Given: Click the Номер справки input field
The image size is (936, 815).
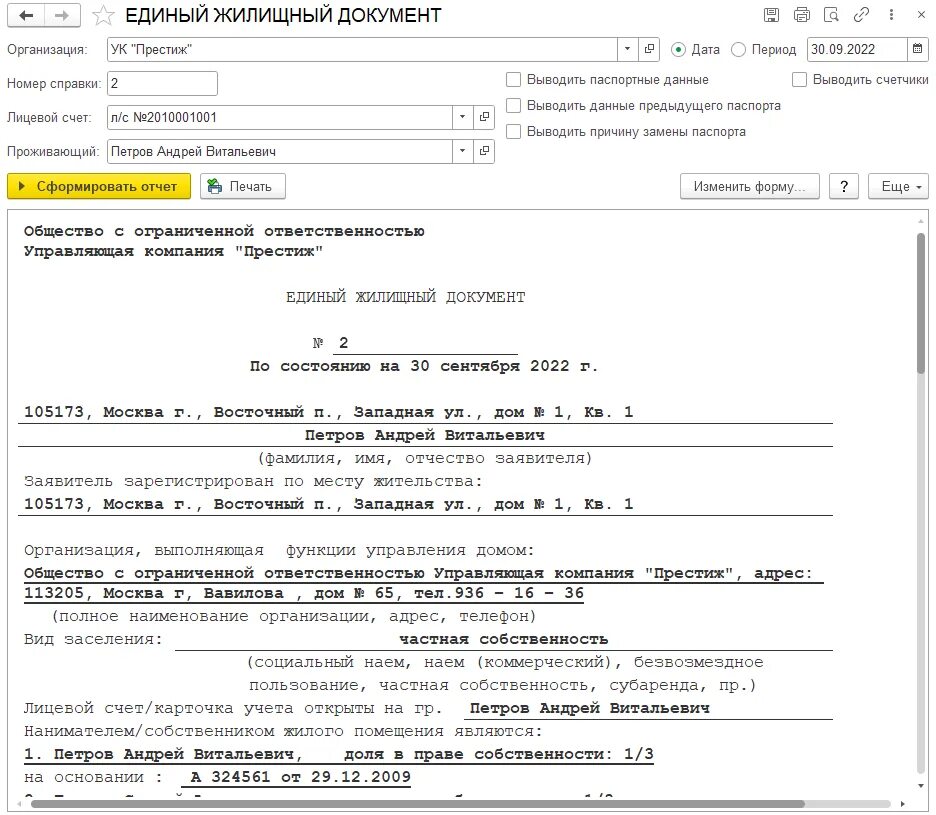Looking at the screenshot, I should (x=162, y=84).
